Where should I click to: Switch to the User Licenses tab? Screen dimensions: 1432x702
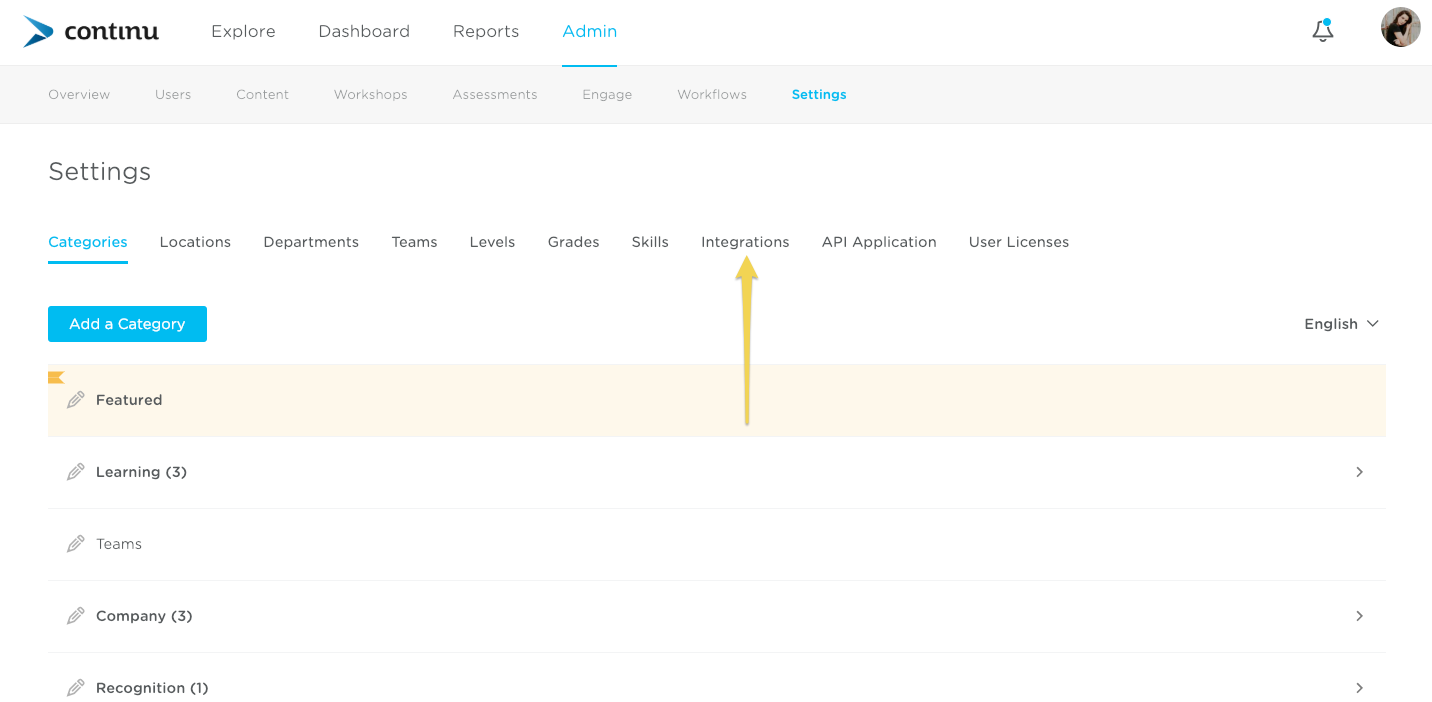pos(1019,242)
